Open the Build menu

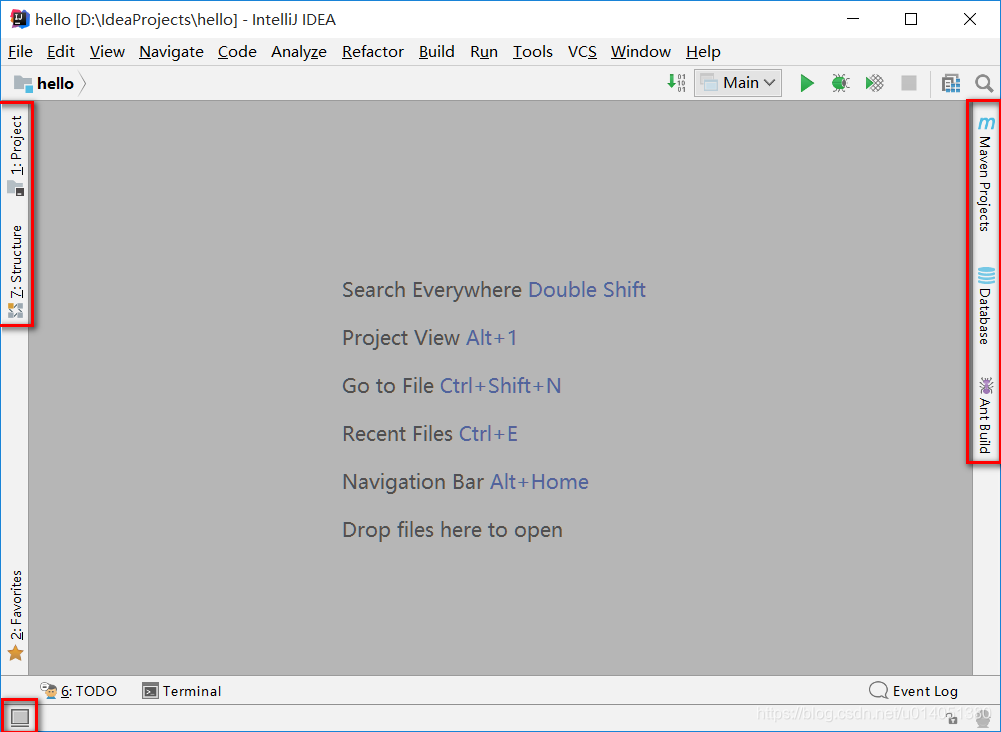click(x=437, y=52)
